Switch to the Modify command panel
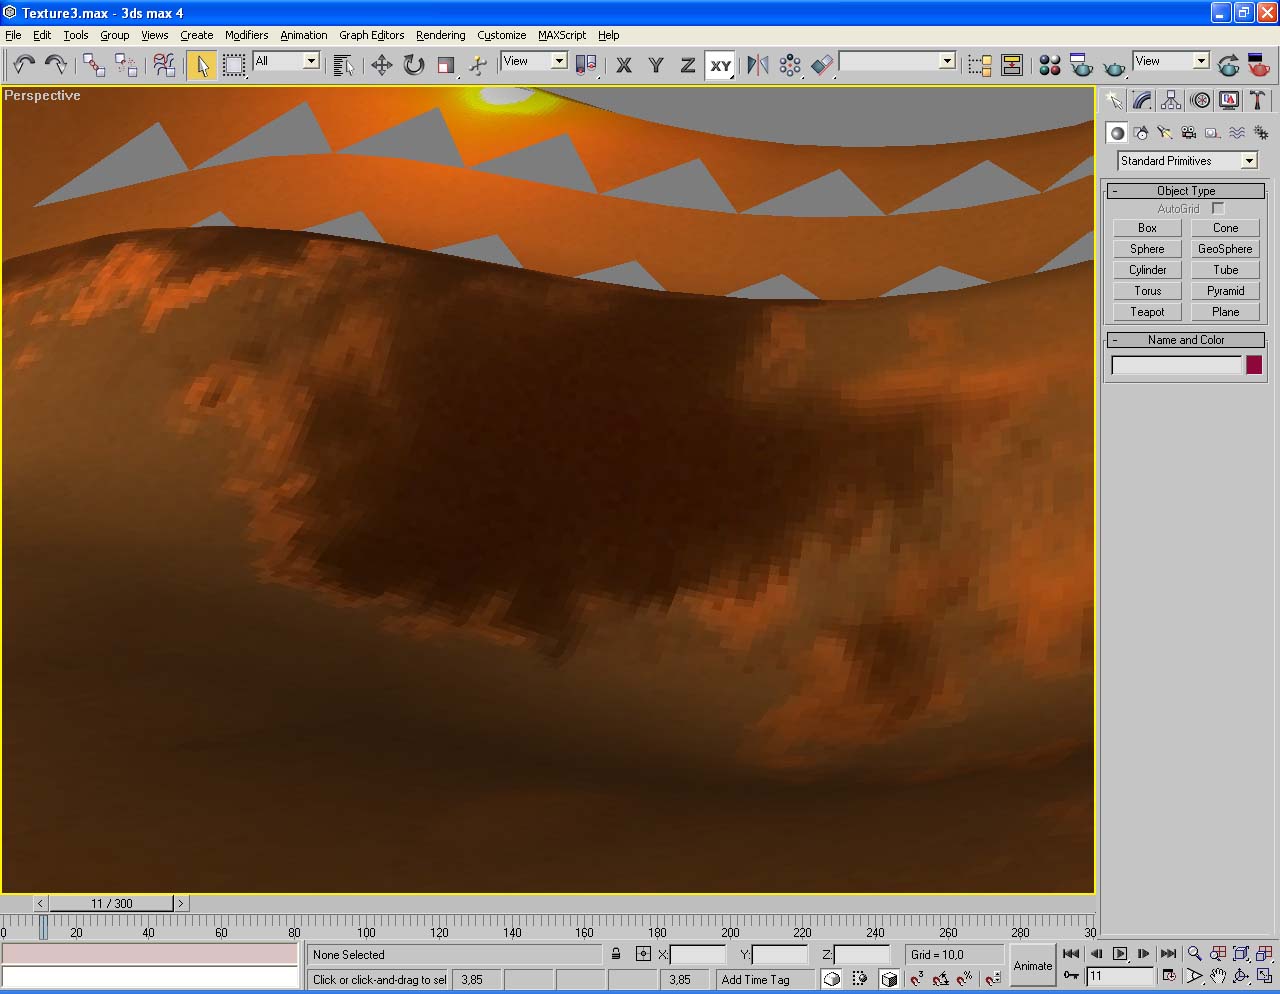1280x994 pixels. pyautogui.click(x=1142, y=100)
